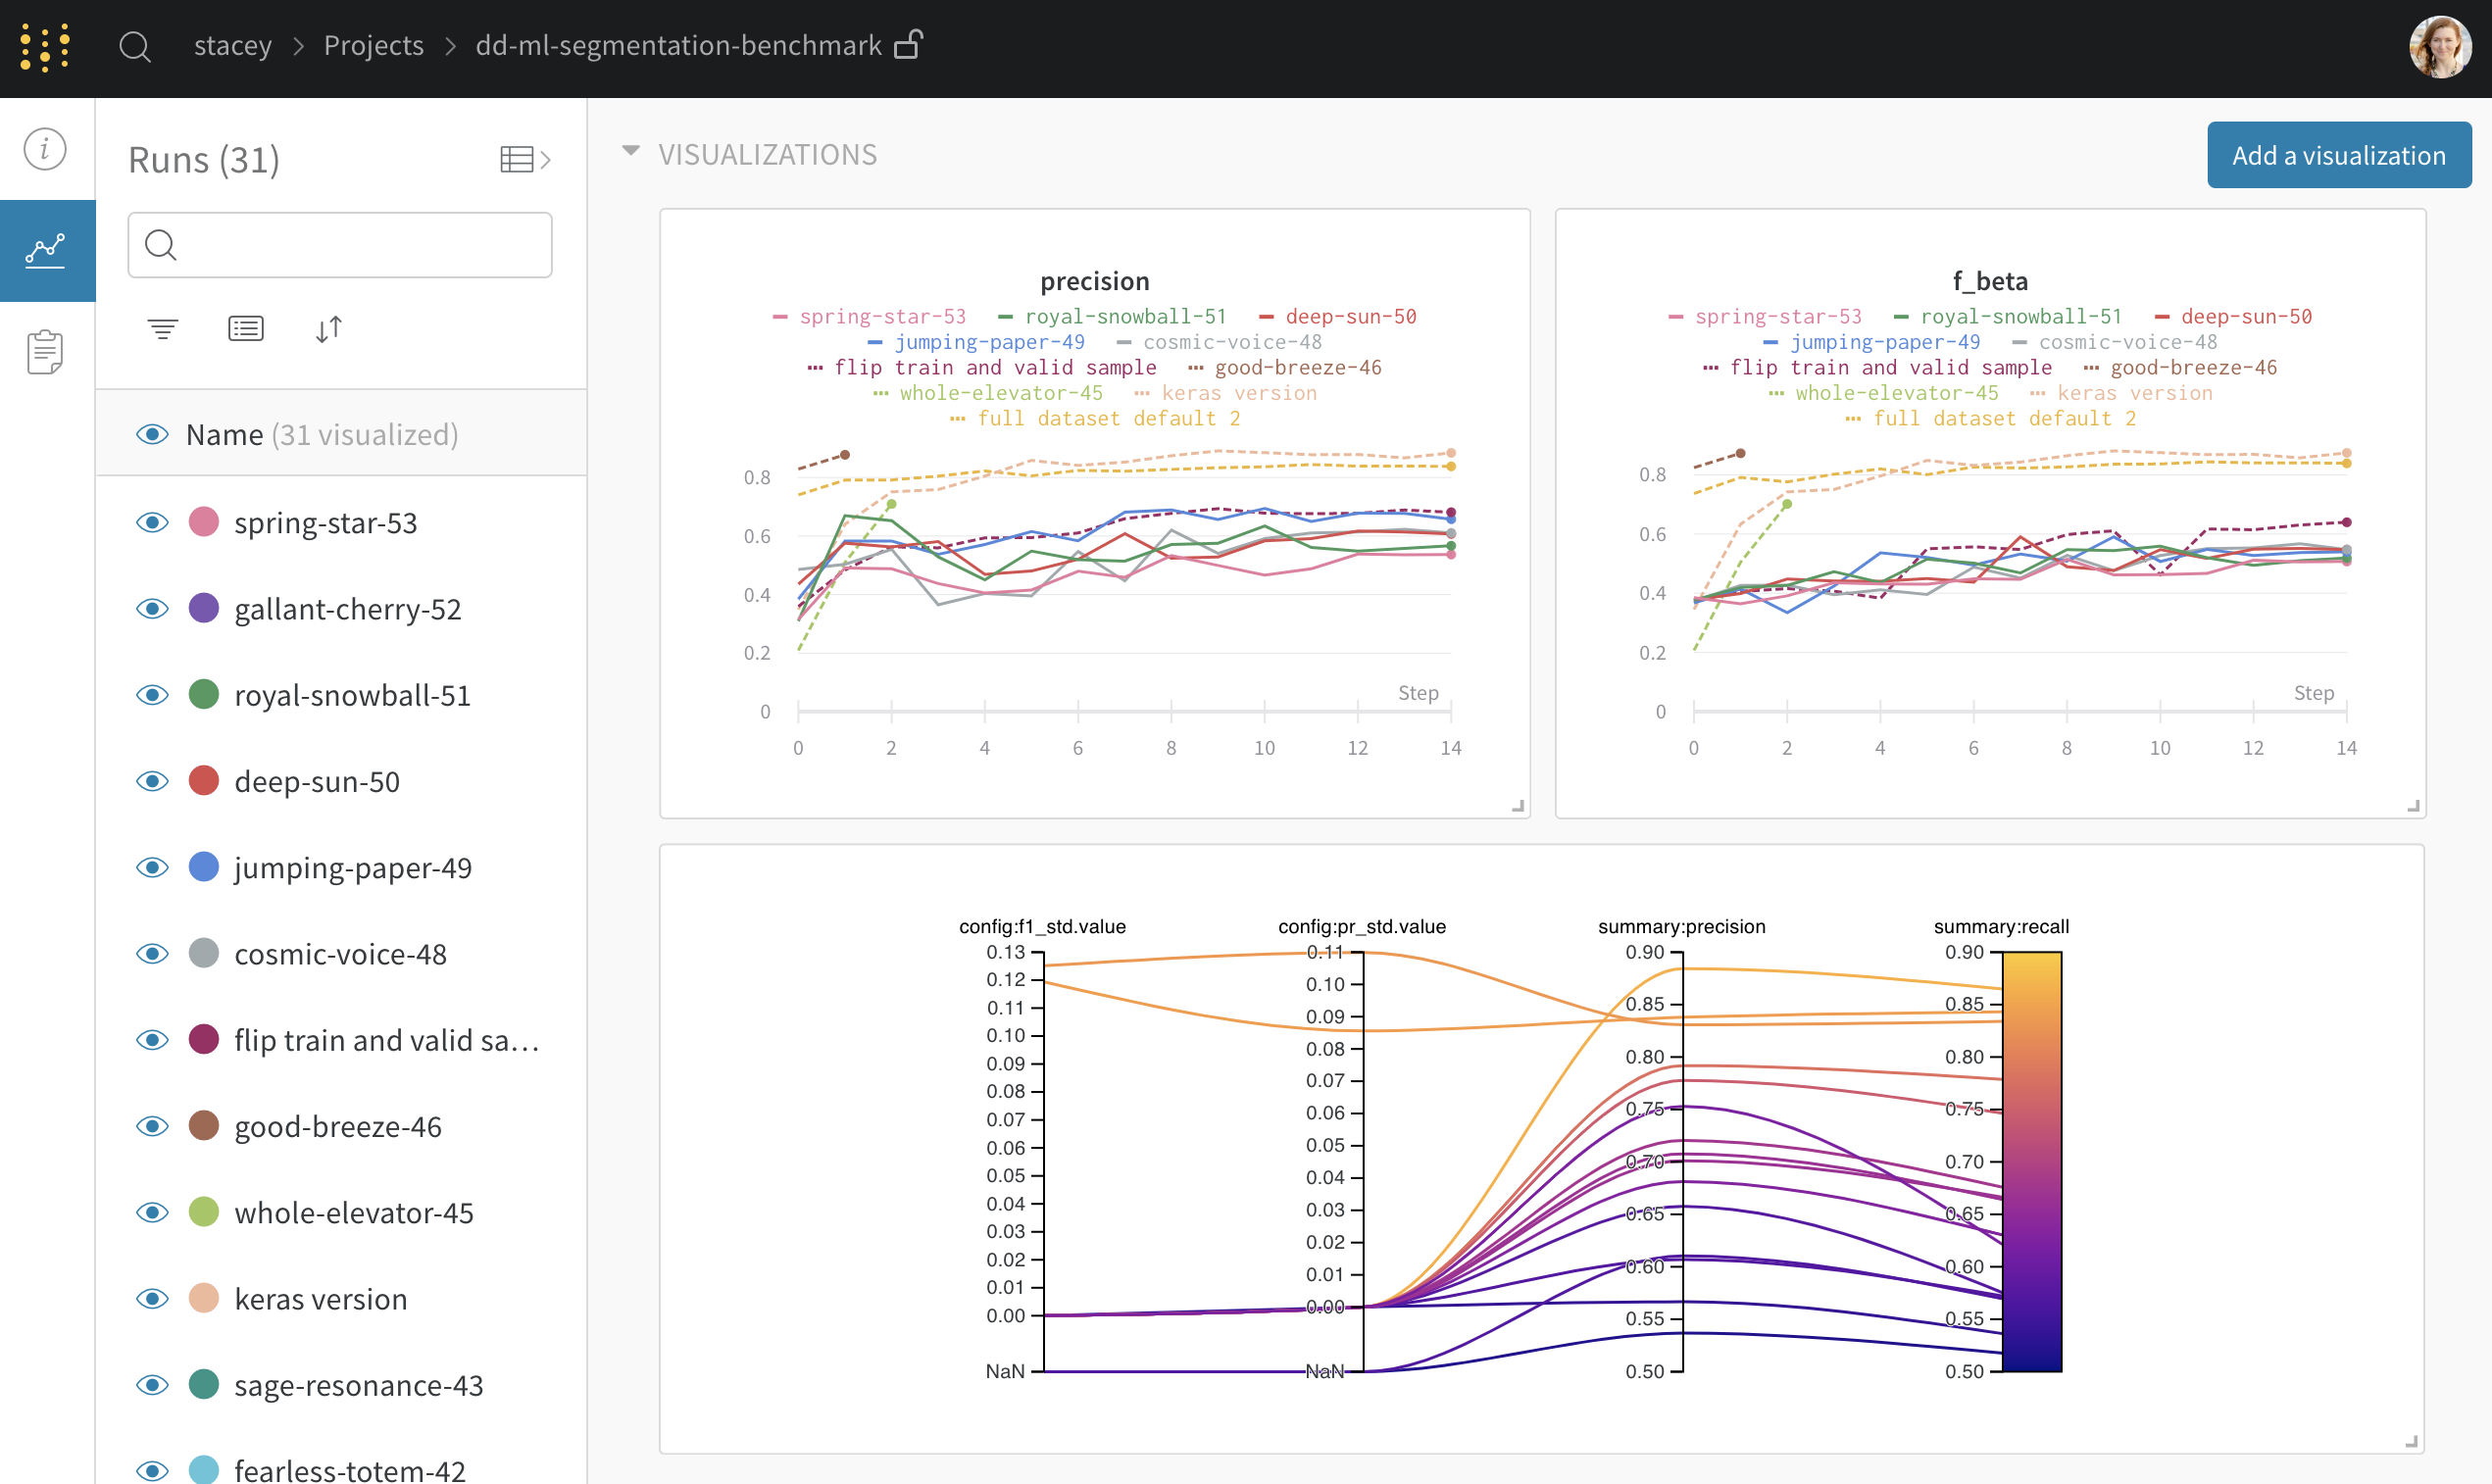
Task: Click the filter runs icon
Action: 163,328
